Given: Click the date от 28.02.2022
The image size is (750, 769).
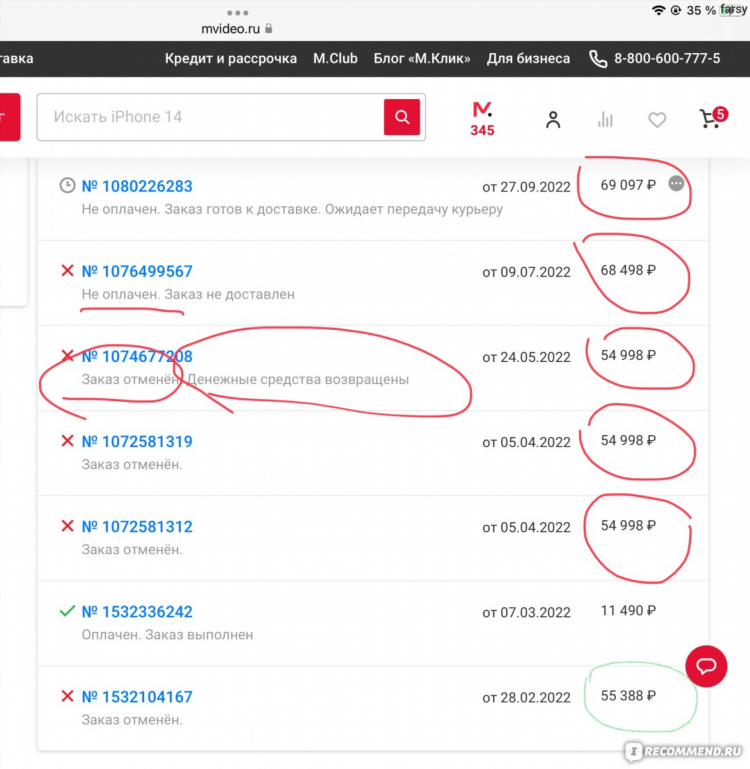Looking at the screenshot, I should click(x=526, y=697).
